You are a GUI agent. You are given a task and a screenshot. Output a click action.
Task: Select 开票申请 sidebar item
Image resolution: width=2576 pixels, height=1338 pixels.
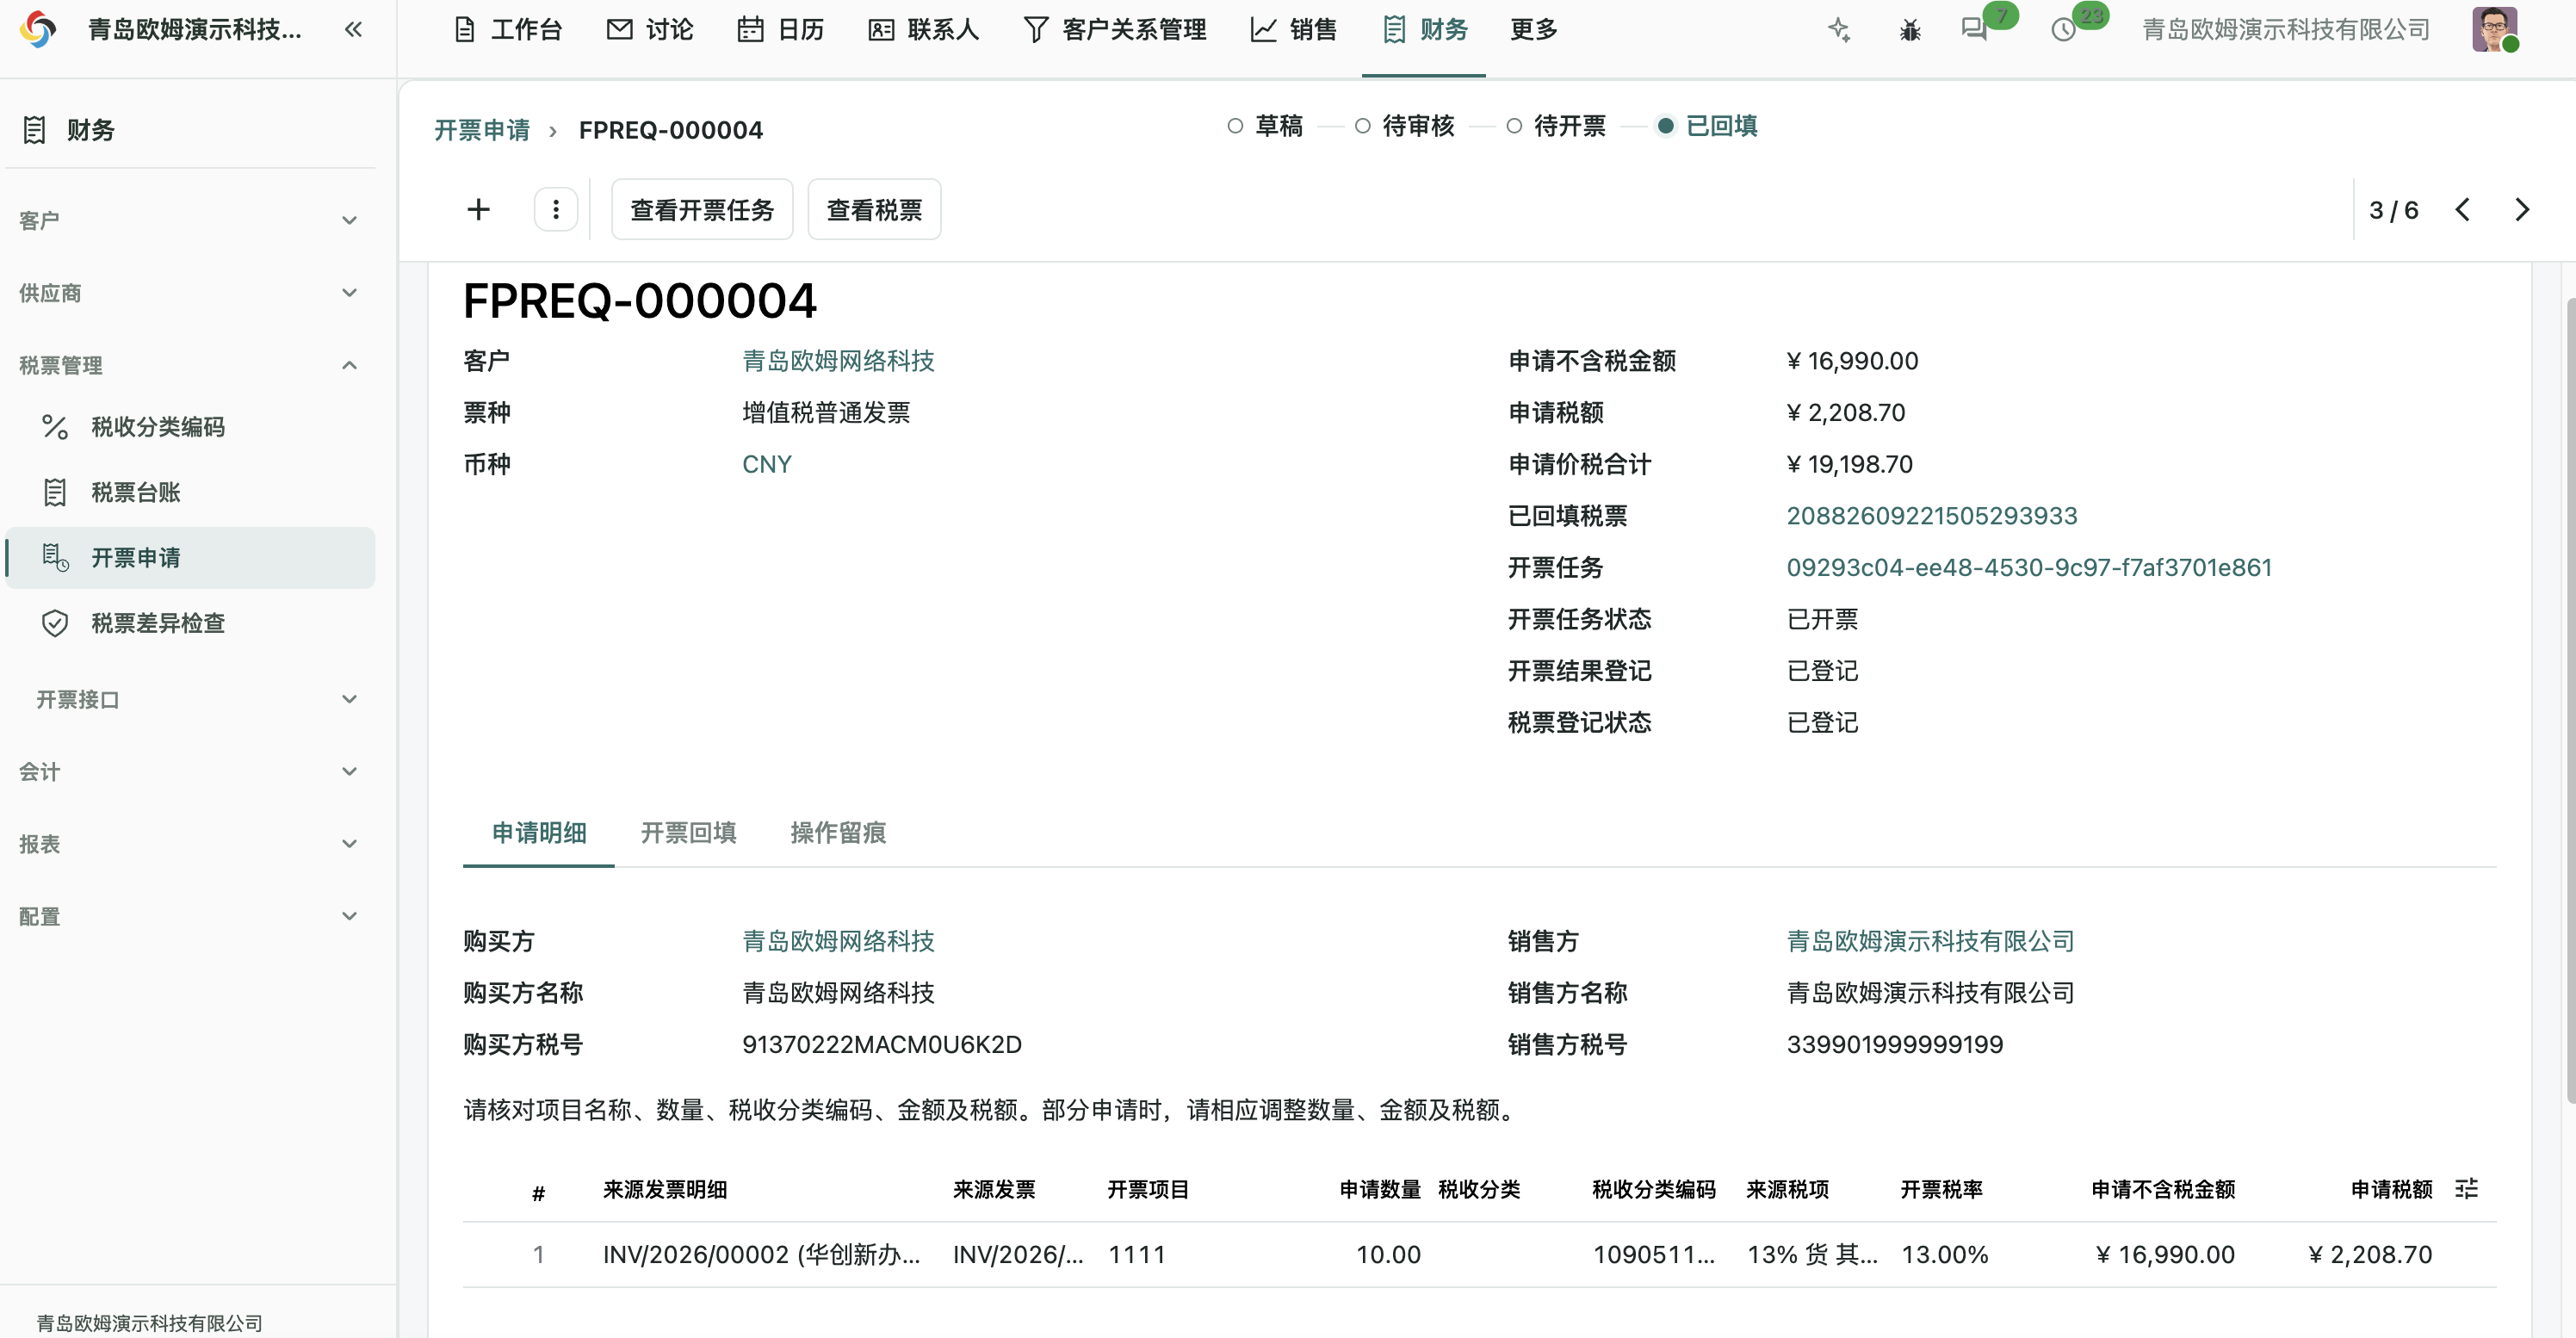point(190,558)
